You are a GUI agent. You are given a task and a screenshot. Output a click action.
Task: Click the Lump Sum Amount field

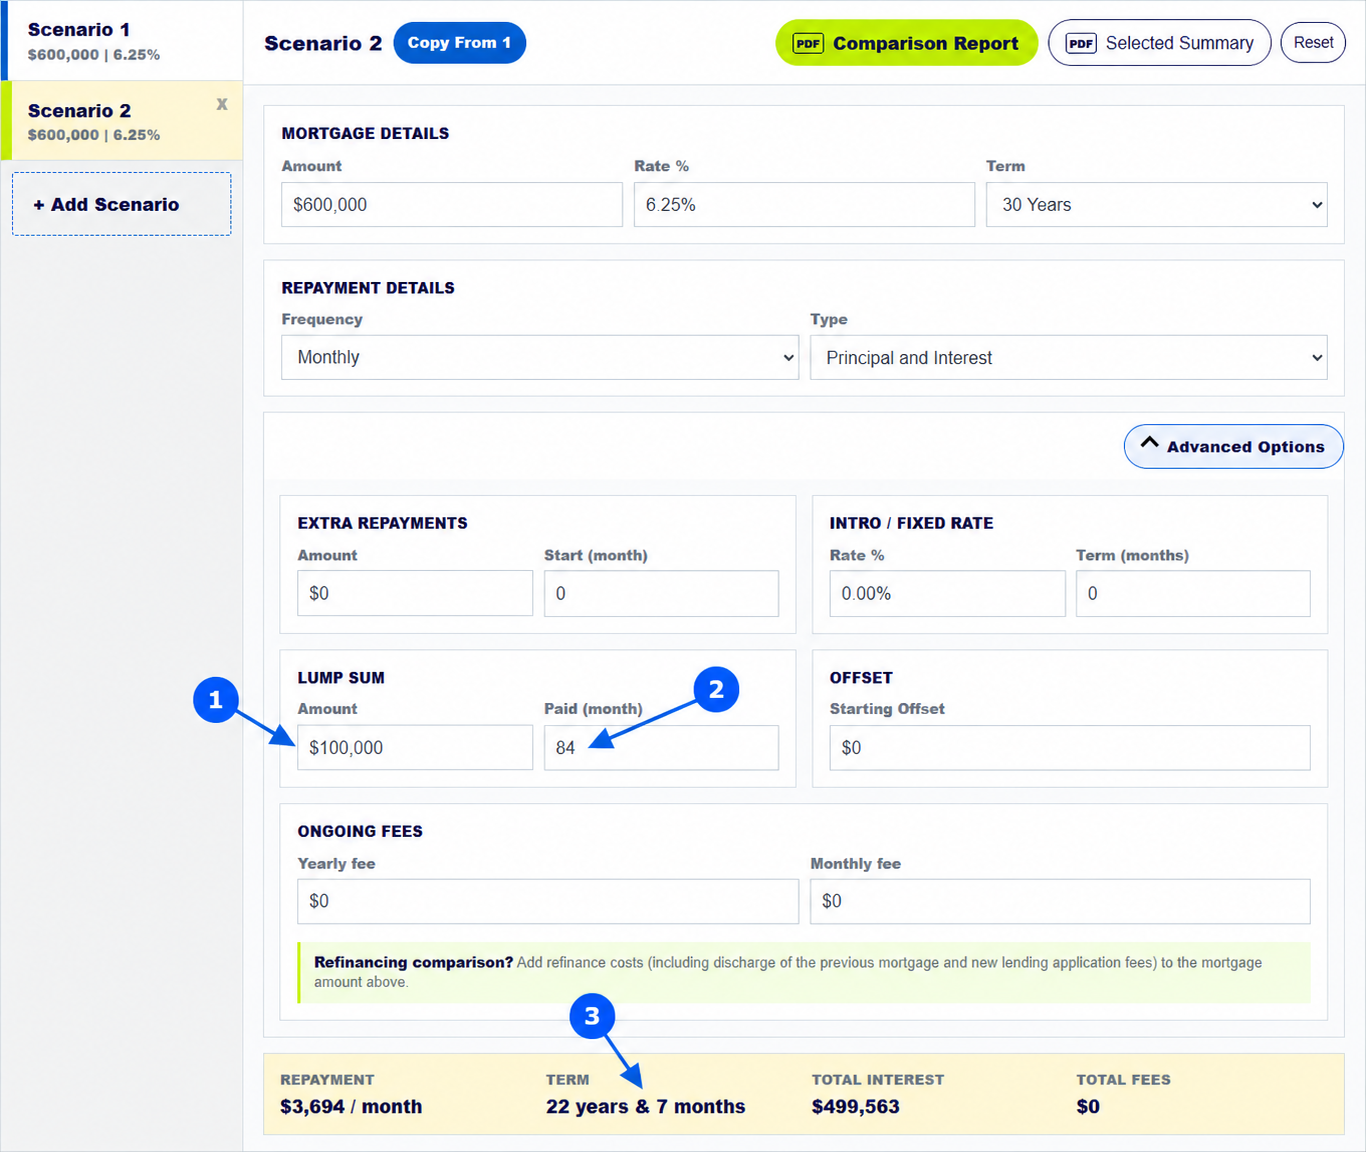point(415,748)
